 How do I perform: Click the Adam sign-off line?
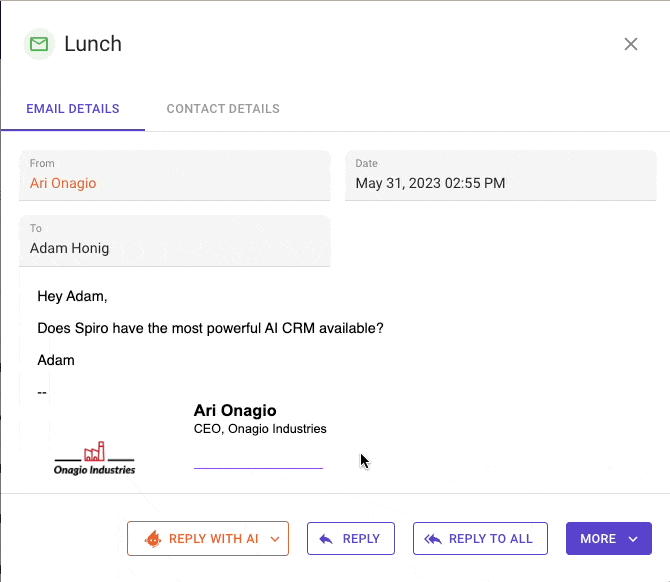[56, 360]
